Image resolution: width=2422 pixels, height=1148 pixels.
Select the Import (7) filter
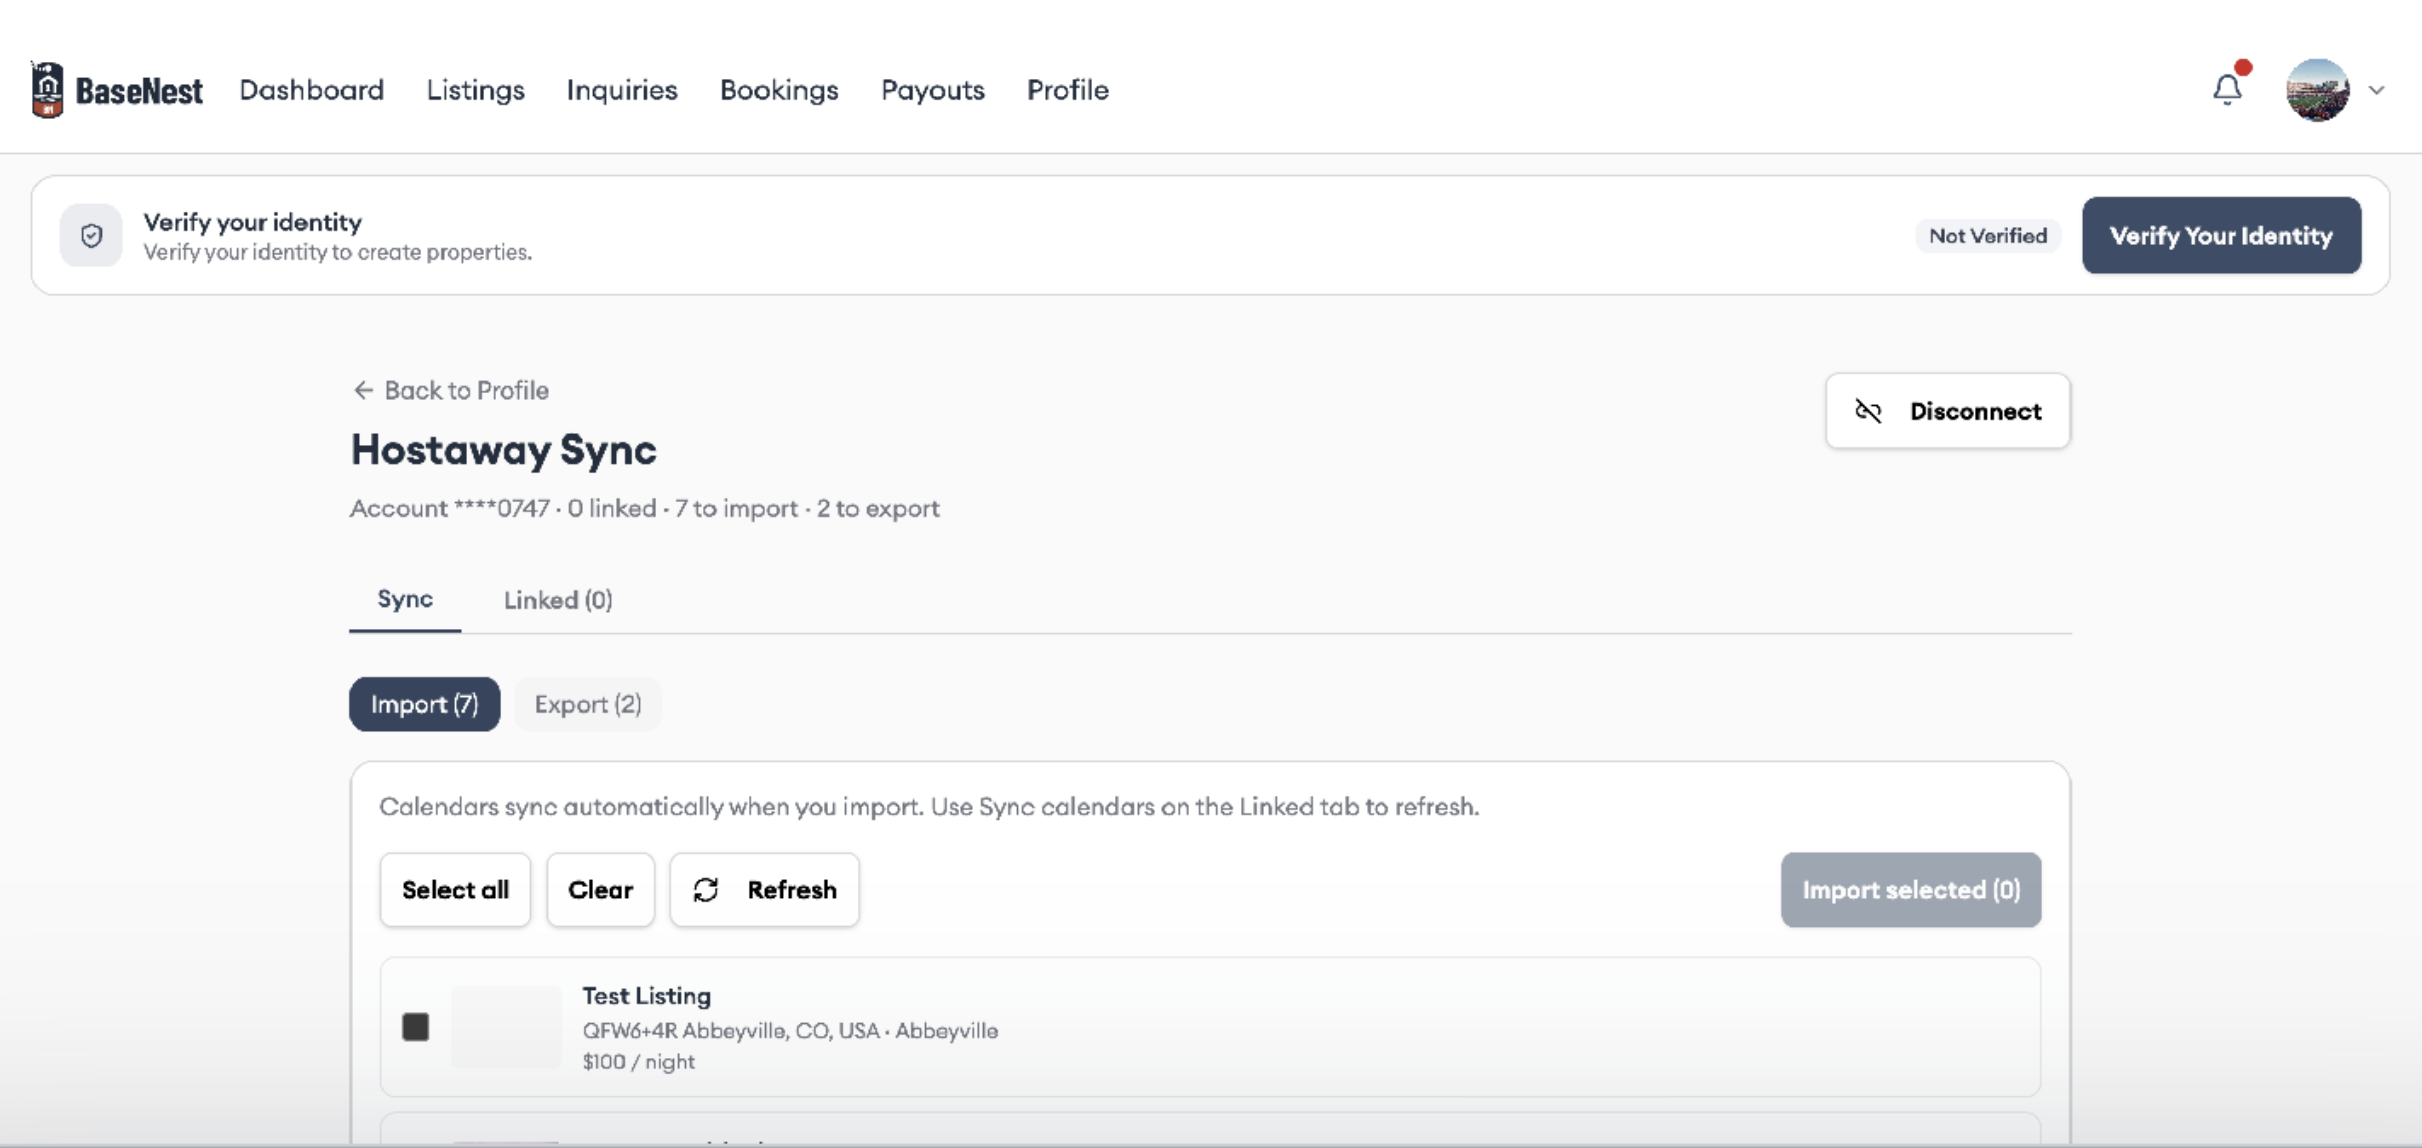[x=425, y=704]
